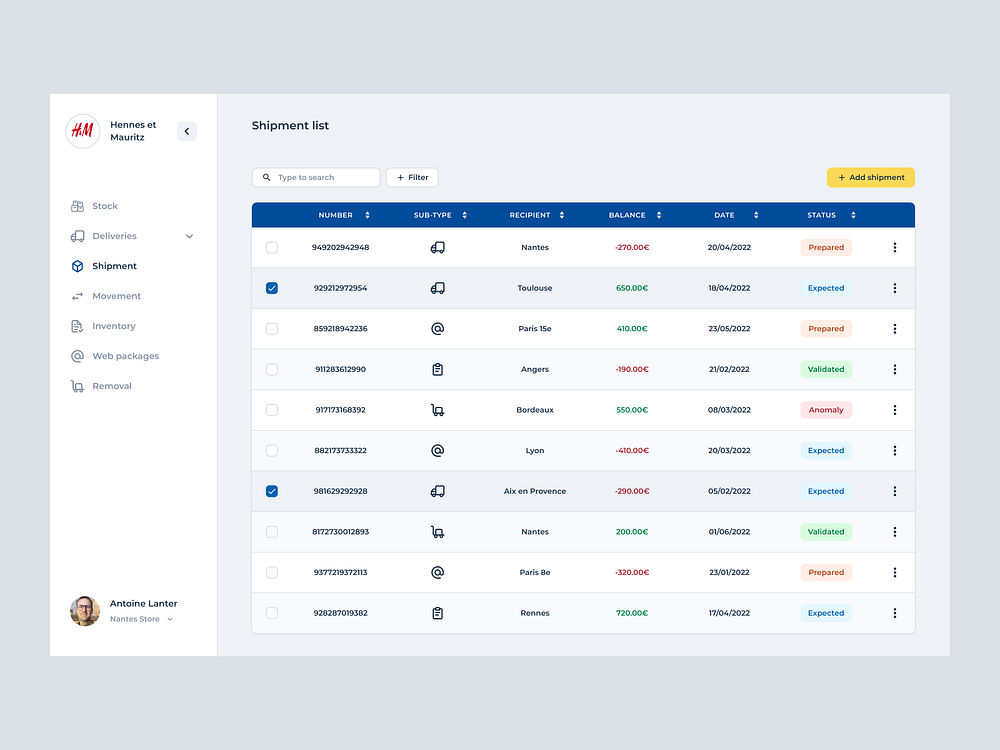The width and height of the screenshot is (1000, 750).
Task: Open the Stock section in the sidebar
Action: [78, 206]
